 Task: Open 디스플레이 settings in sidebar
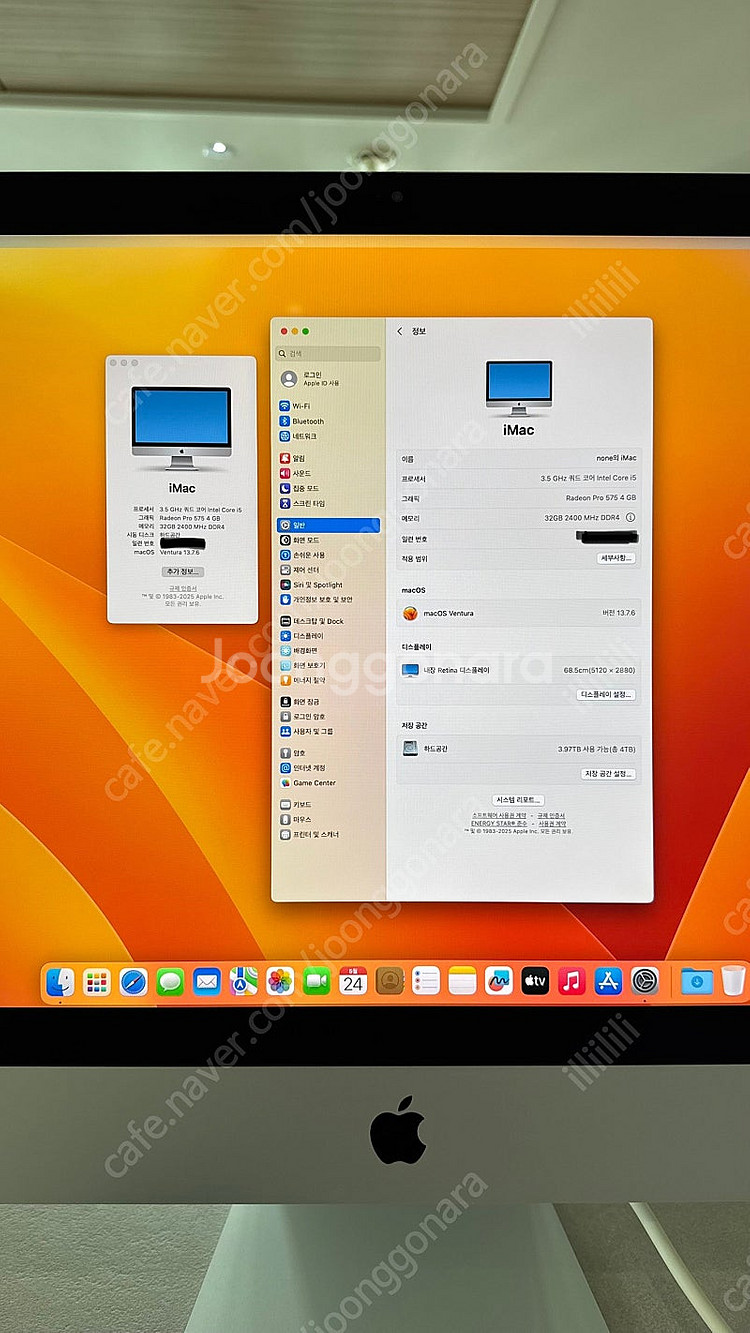coord(328,636)
